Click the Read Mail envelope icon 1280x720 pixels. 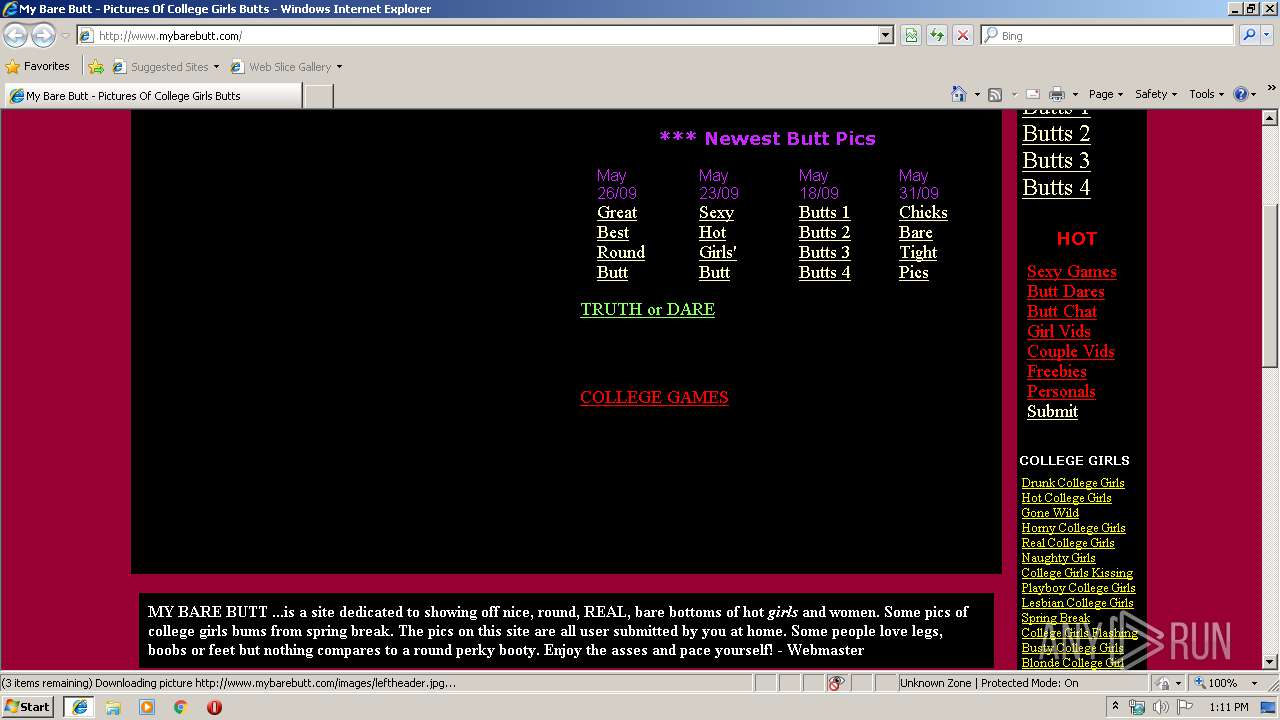pyautogui.click(x=1033, y=94)
